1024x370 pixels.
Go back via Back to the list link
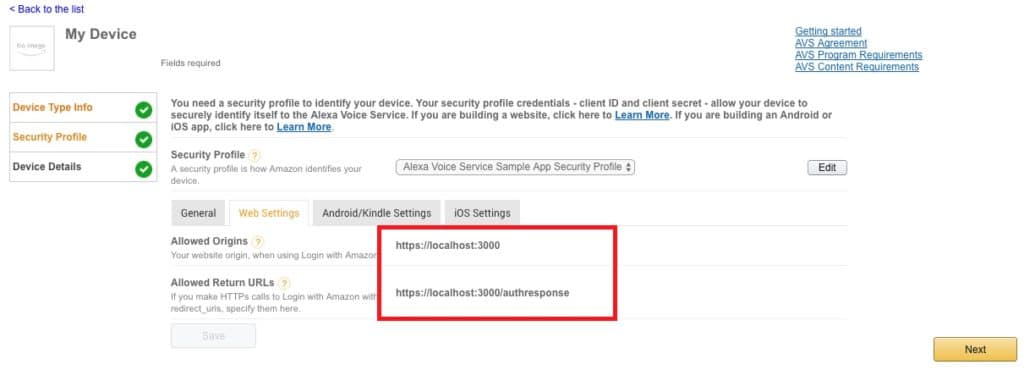46,9
